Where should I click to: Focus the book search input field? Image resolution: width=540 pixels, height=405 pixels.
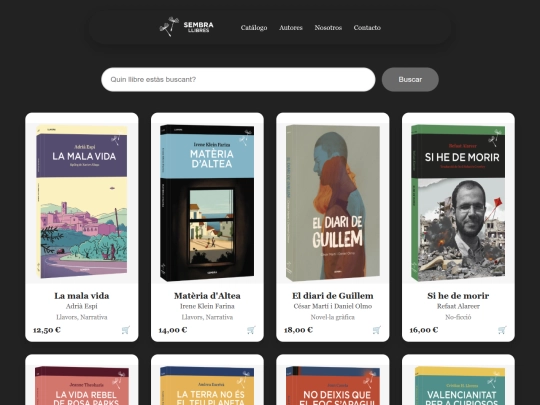pos(238,80)
